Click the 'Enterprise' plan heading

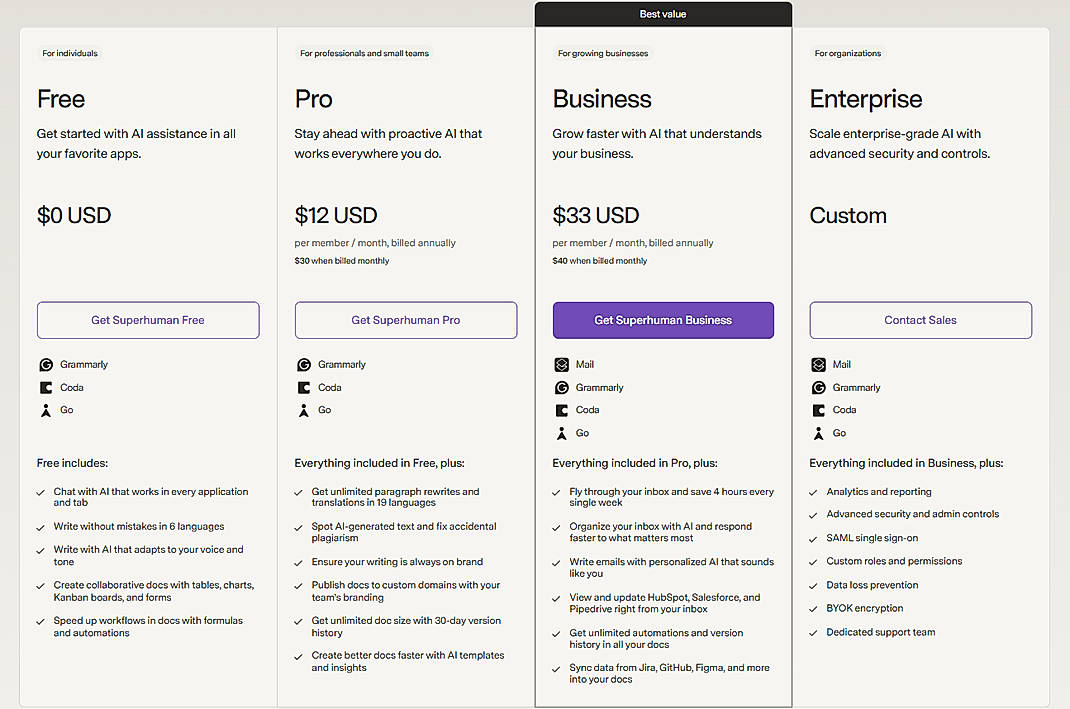(x=866, y=100)
